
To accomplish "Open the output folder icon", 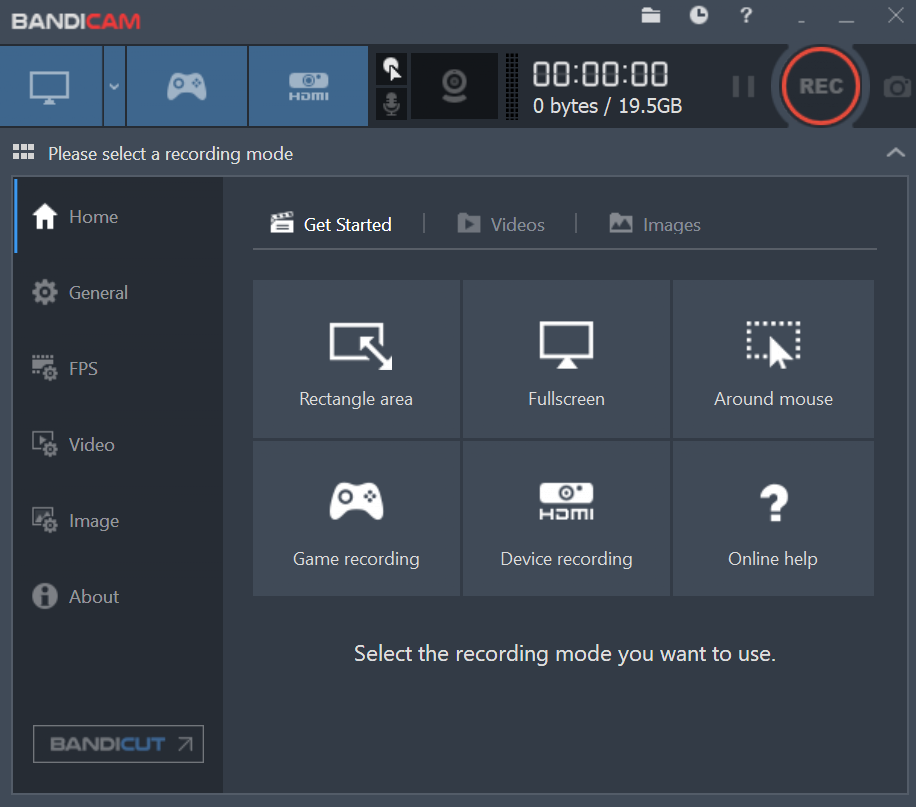I will point(651,15).
